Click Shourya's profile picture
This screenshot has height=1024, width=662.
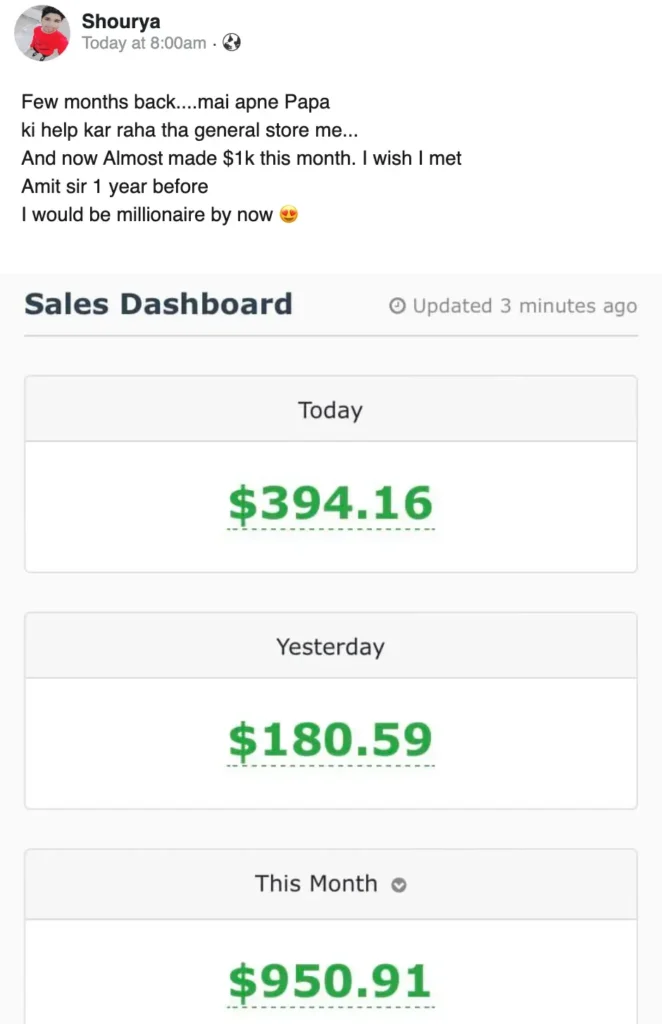tap(42, 32)
